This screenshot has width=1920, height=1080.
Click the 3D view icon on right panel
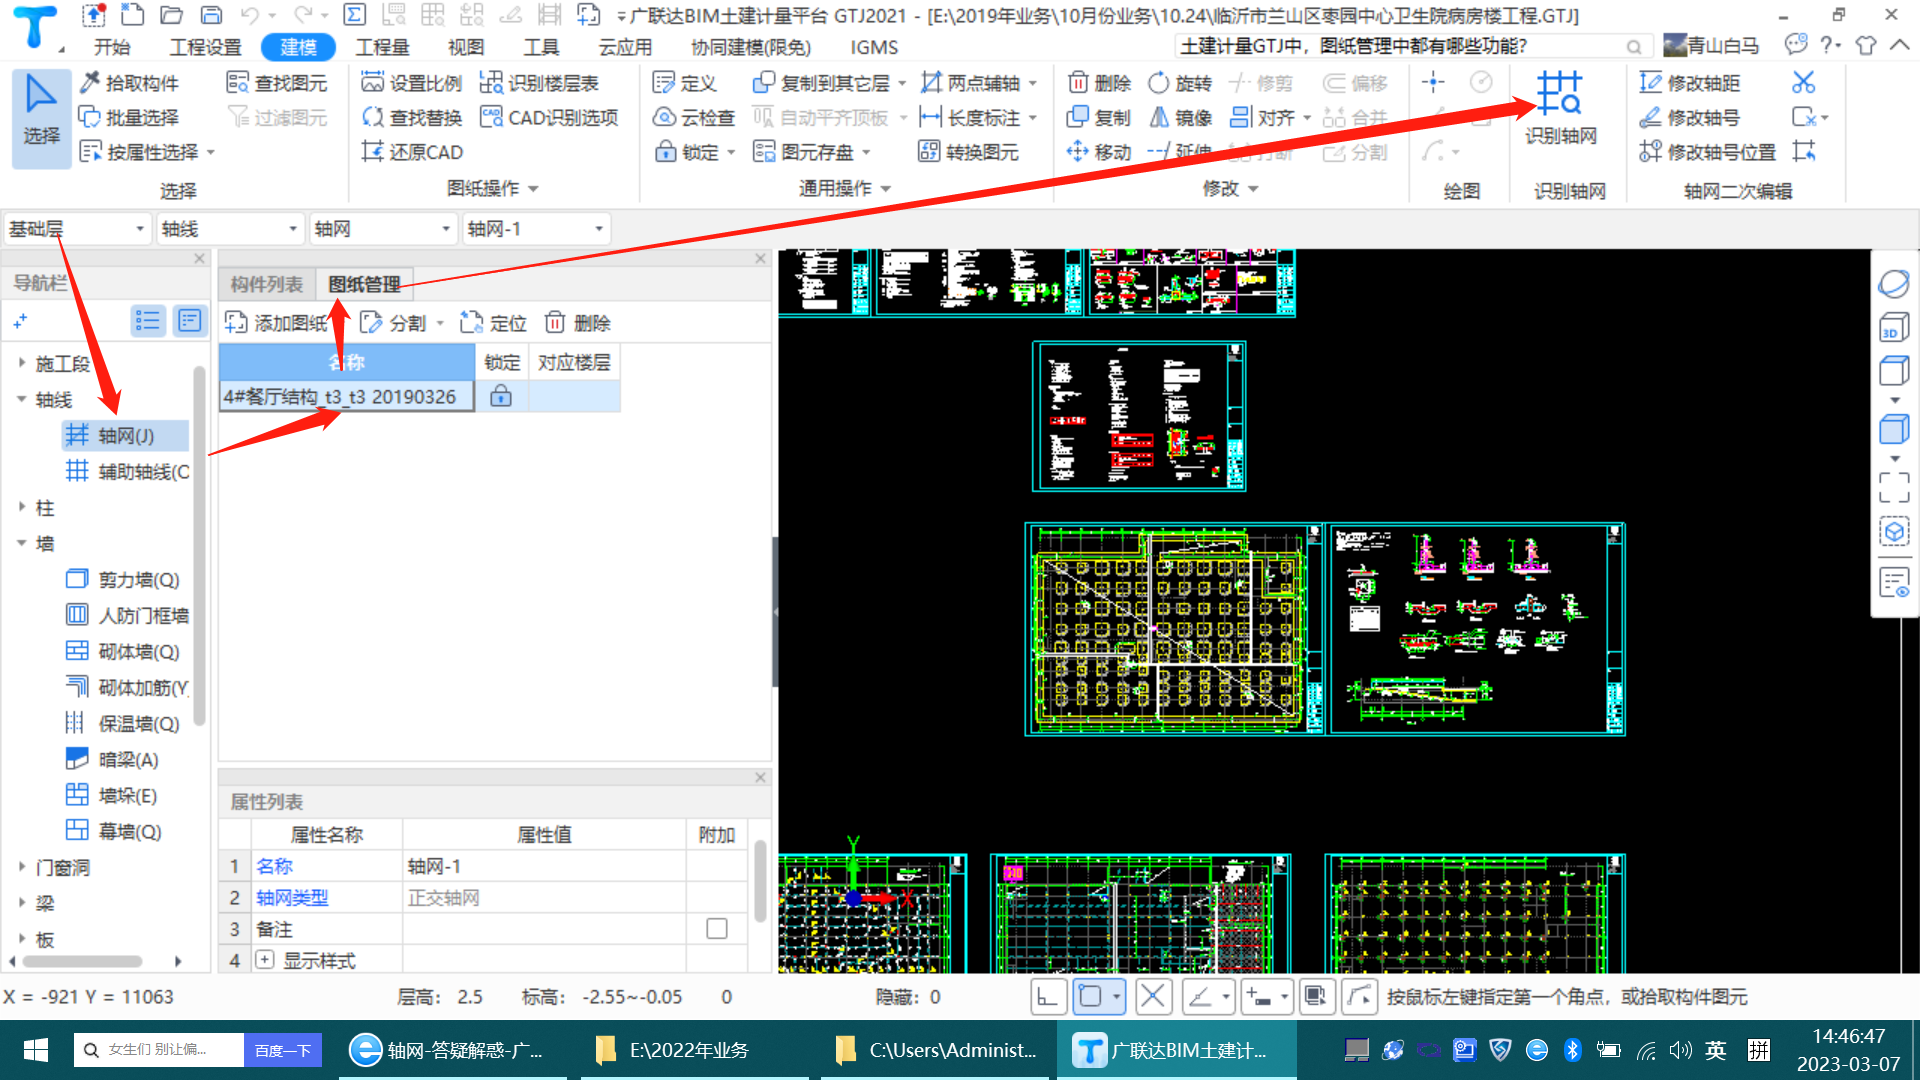1894,327
